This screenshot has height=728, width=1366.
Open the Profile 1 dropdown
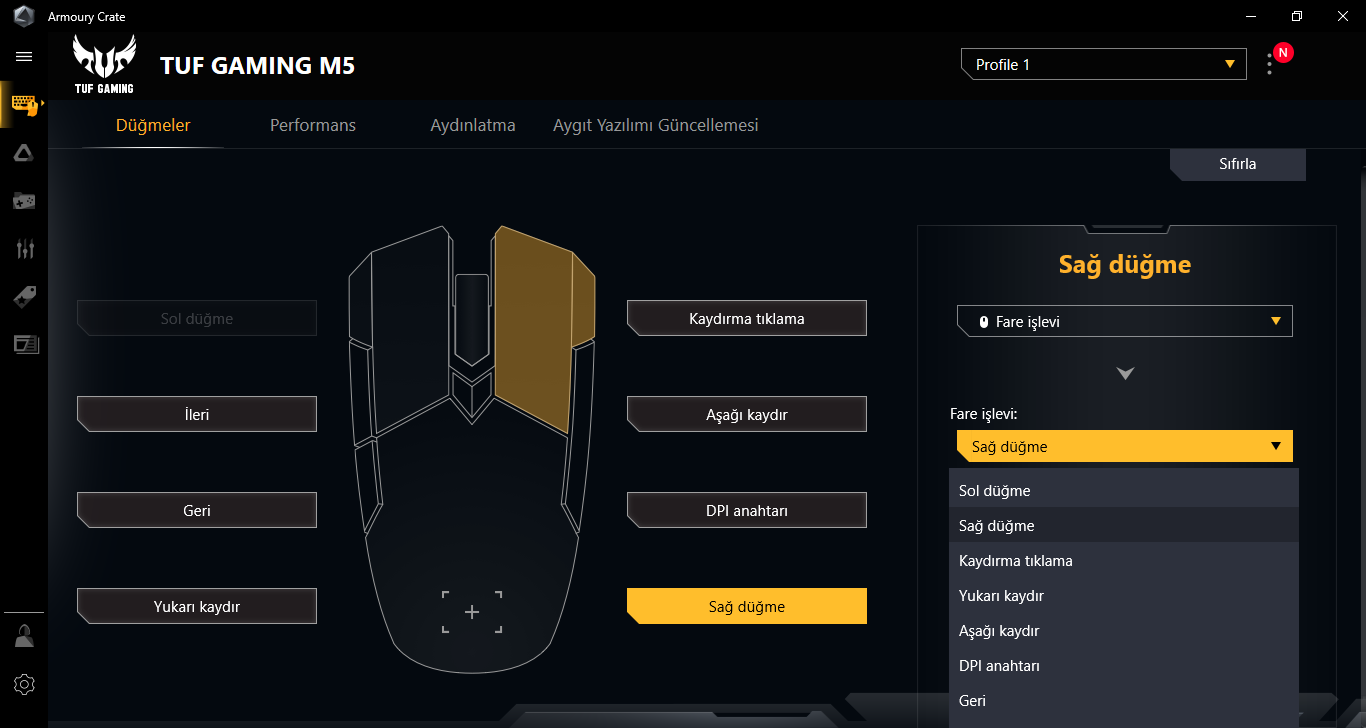1104,64
